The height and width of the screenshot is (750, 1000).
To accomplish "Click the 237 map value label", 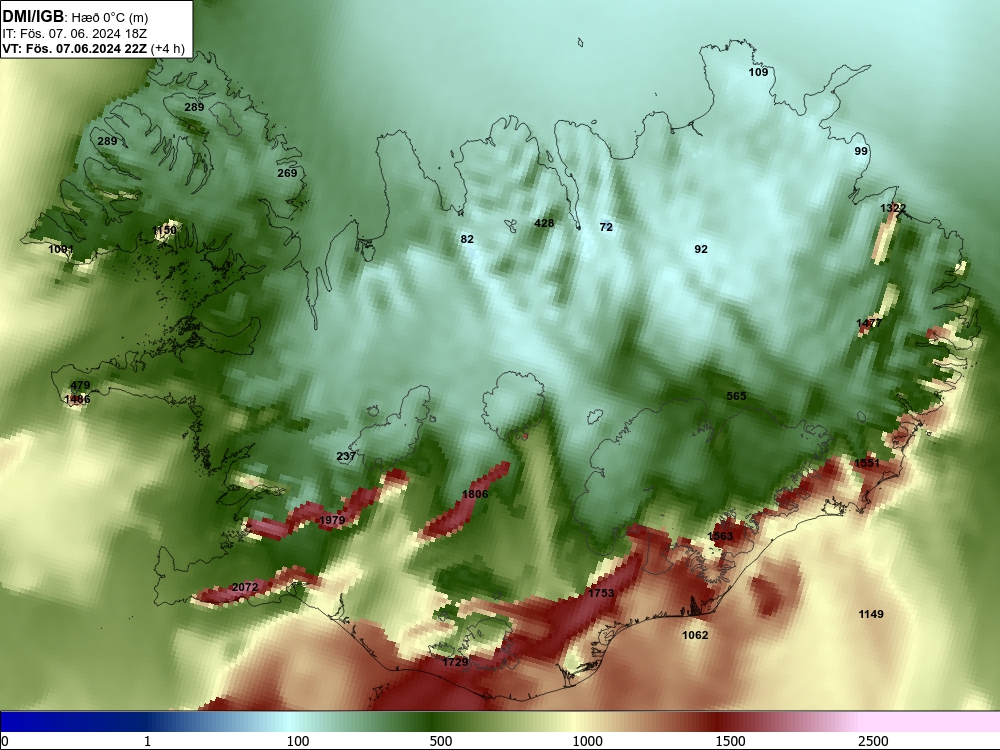I will tap(346, 456).
